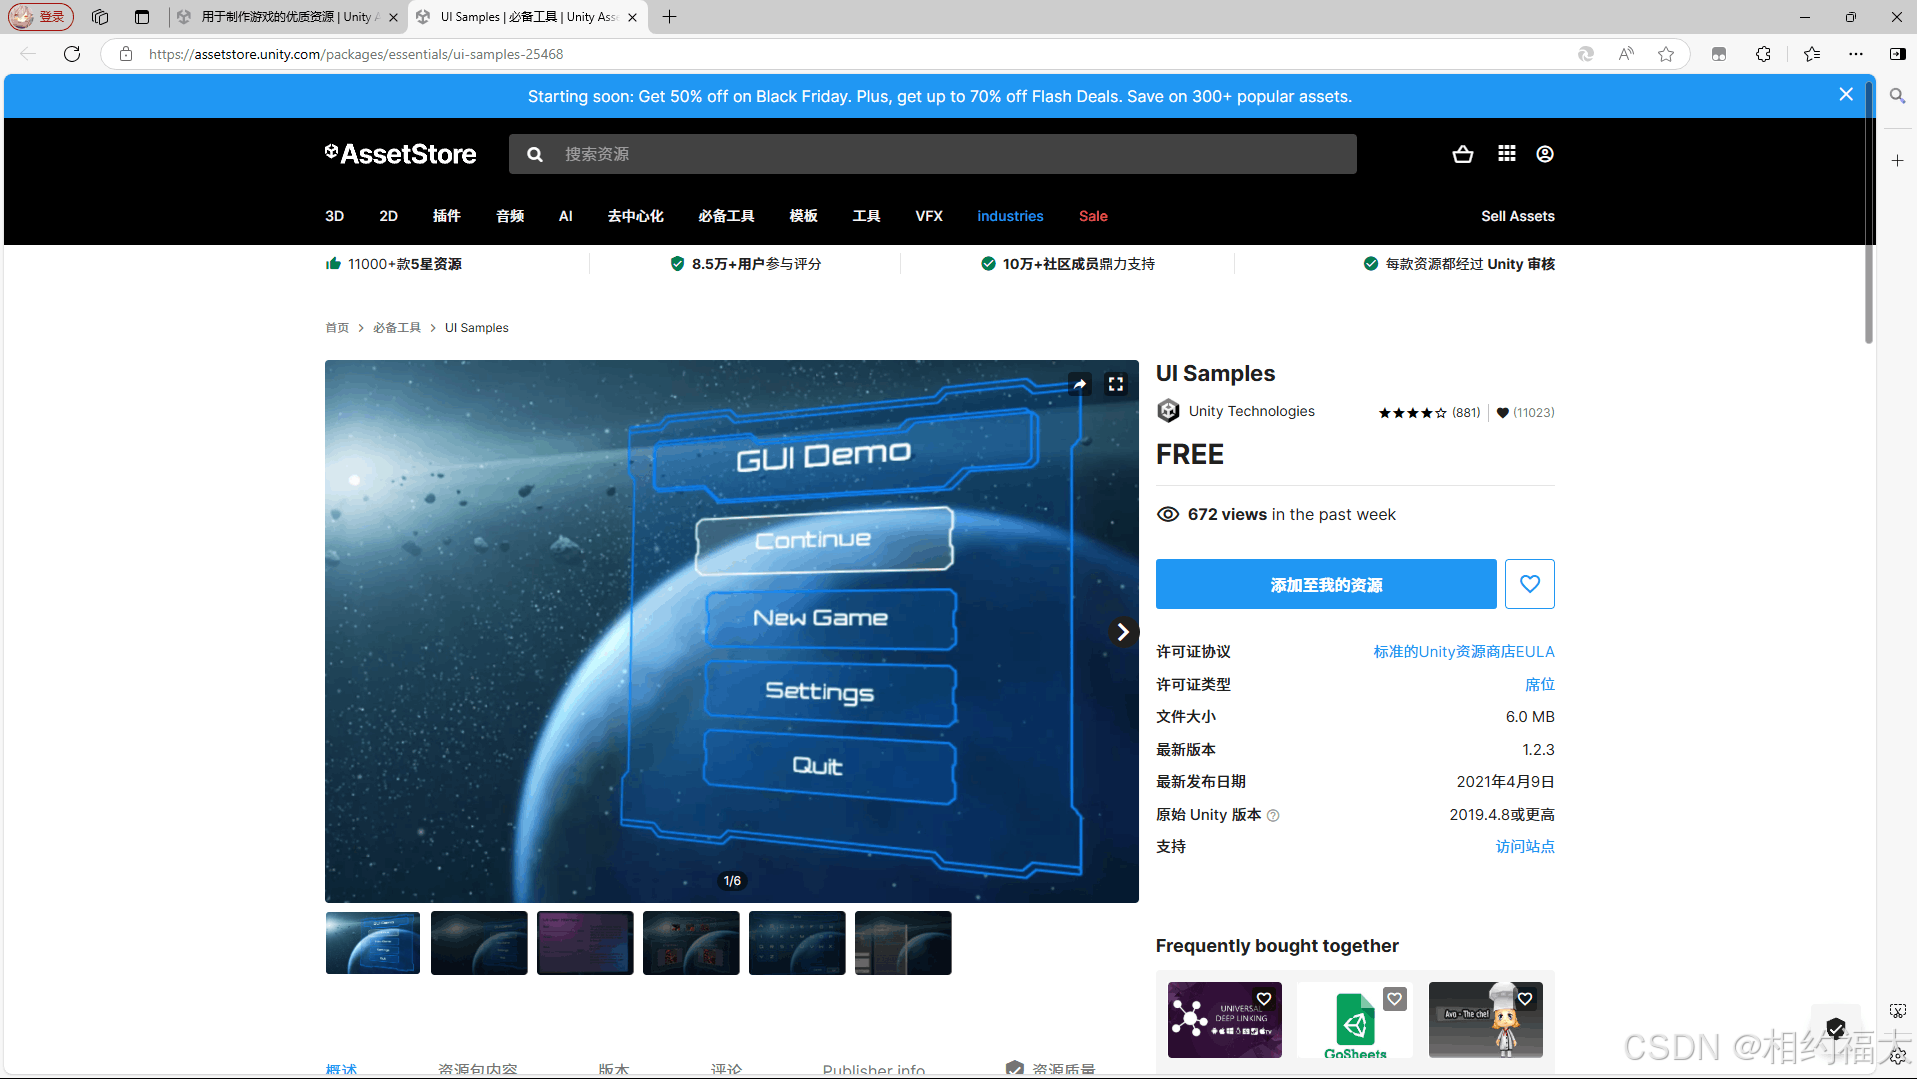1917x1079 pixels.
Task: Select the fourth preview thumbnail
Action: pyautogui.click(x=691, y=942)
